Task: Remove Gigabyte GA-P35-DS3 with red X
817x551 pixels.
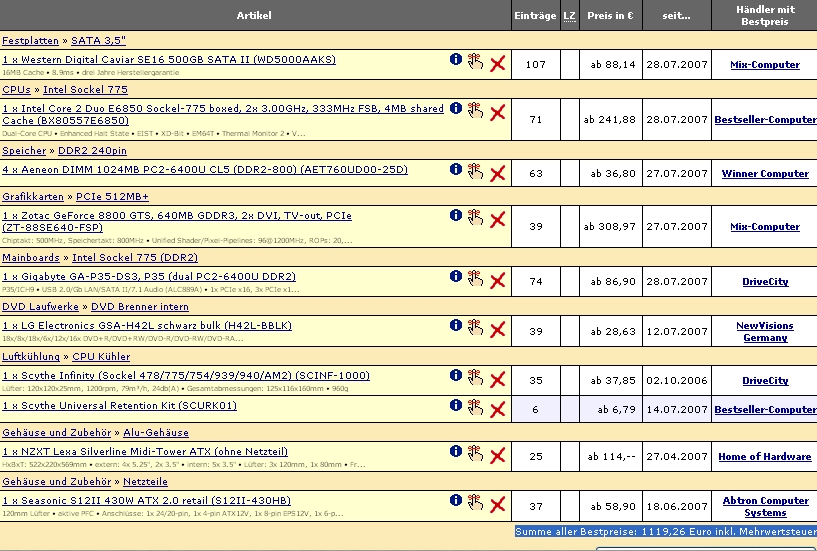Action: click(x=498, y=280)
